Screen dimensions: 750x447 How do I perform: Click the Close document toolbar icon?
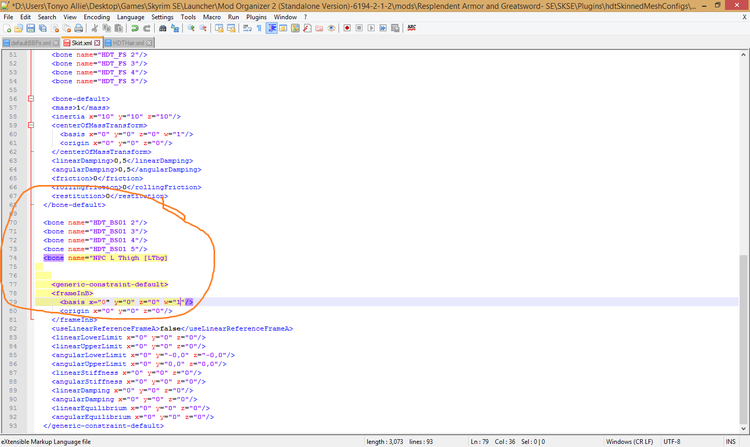click(x=55, y=29)
